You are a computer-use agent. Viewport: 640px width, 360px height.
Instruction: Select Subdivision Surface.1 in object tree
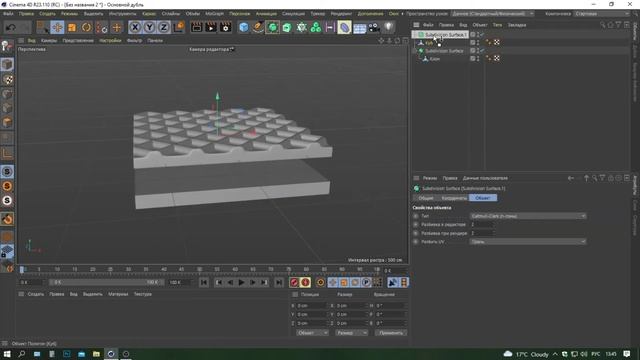click(x=445, y=35)
